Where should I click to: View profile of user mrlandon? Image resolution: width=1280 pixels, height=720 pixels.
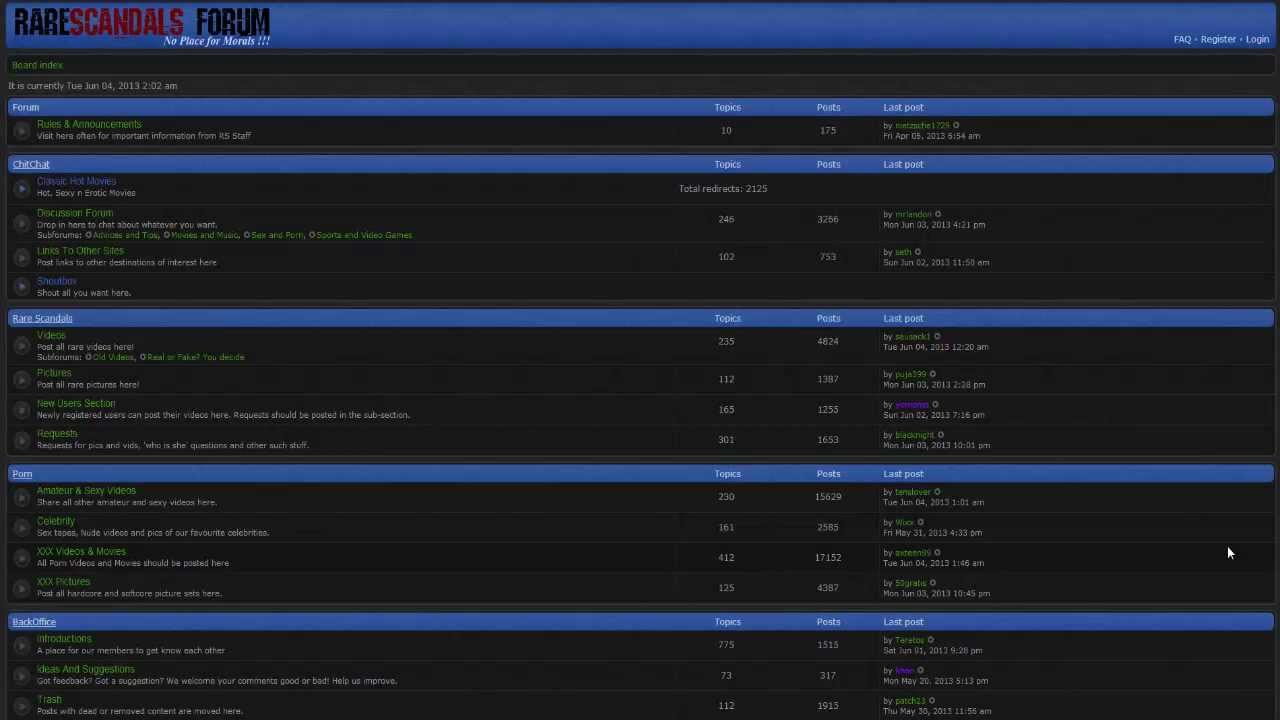(x=913, y=214)
